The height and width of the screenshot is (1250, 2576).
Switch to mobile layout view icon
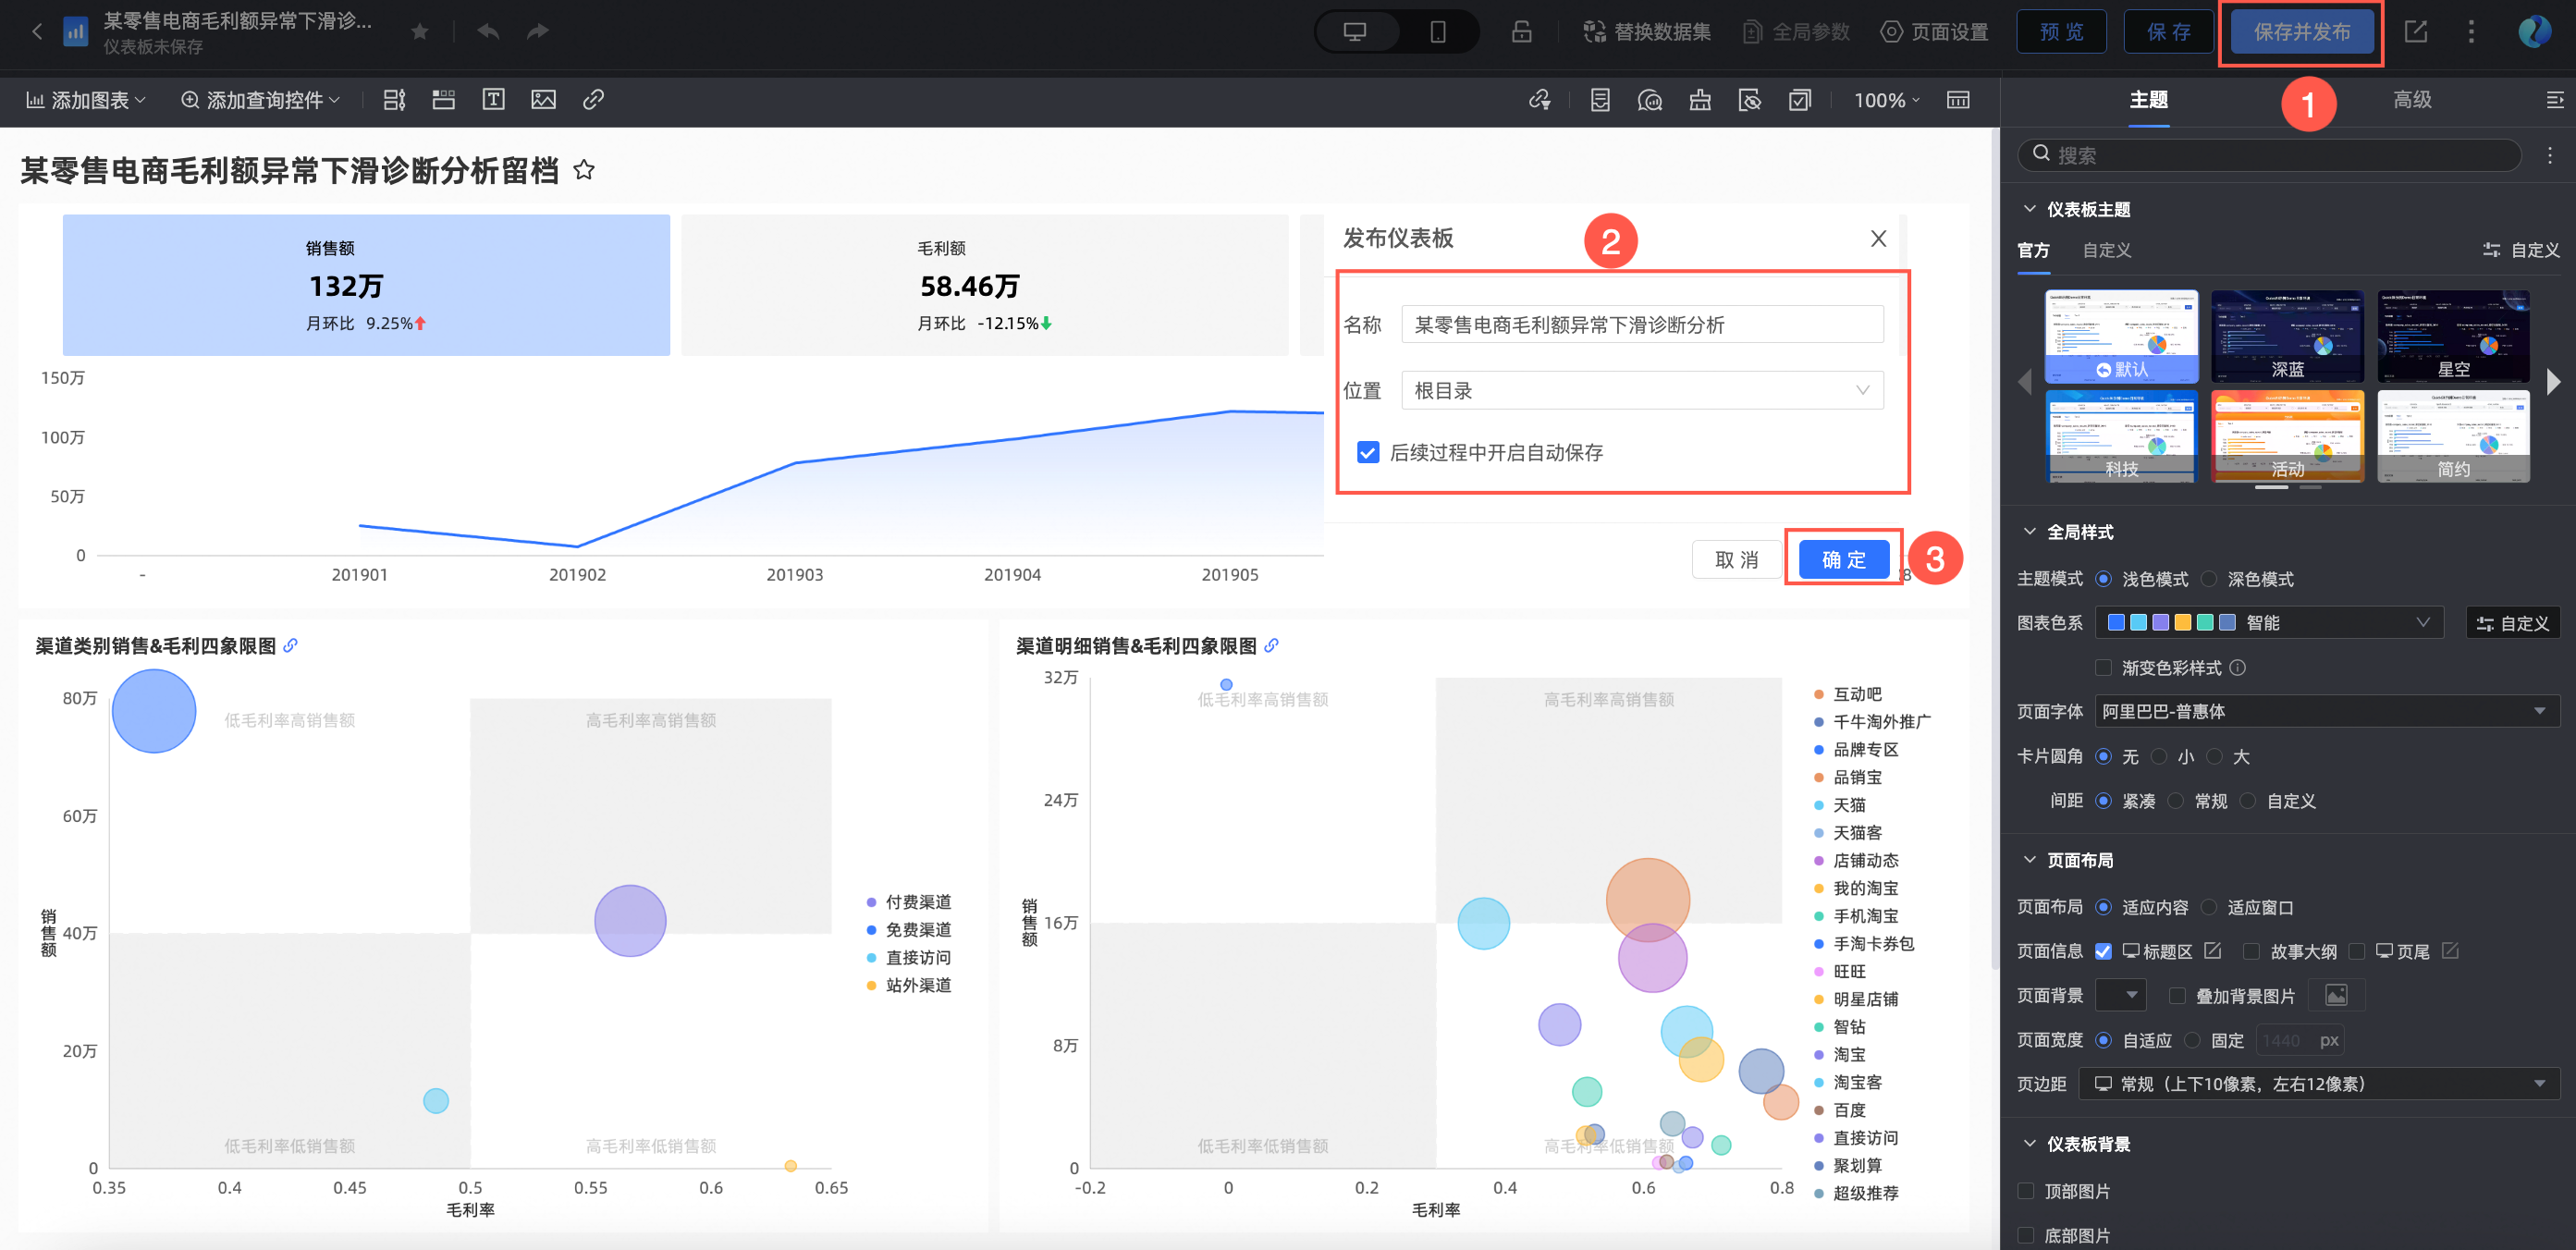[1437, 32]
